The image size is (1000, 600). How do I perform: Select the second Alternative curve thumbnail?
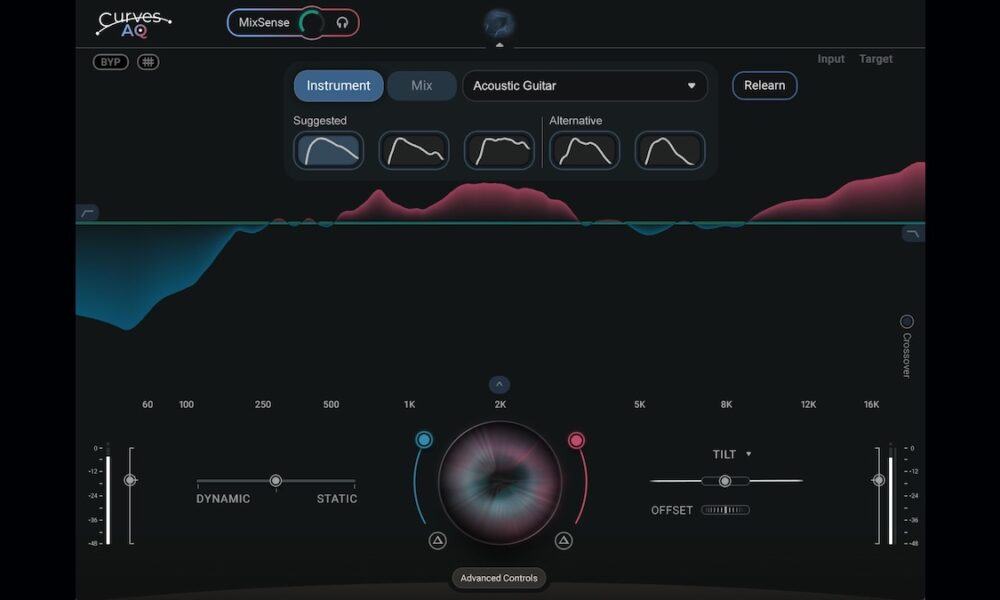click(670, 150)
